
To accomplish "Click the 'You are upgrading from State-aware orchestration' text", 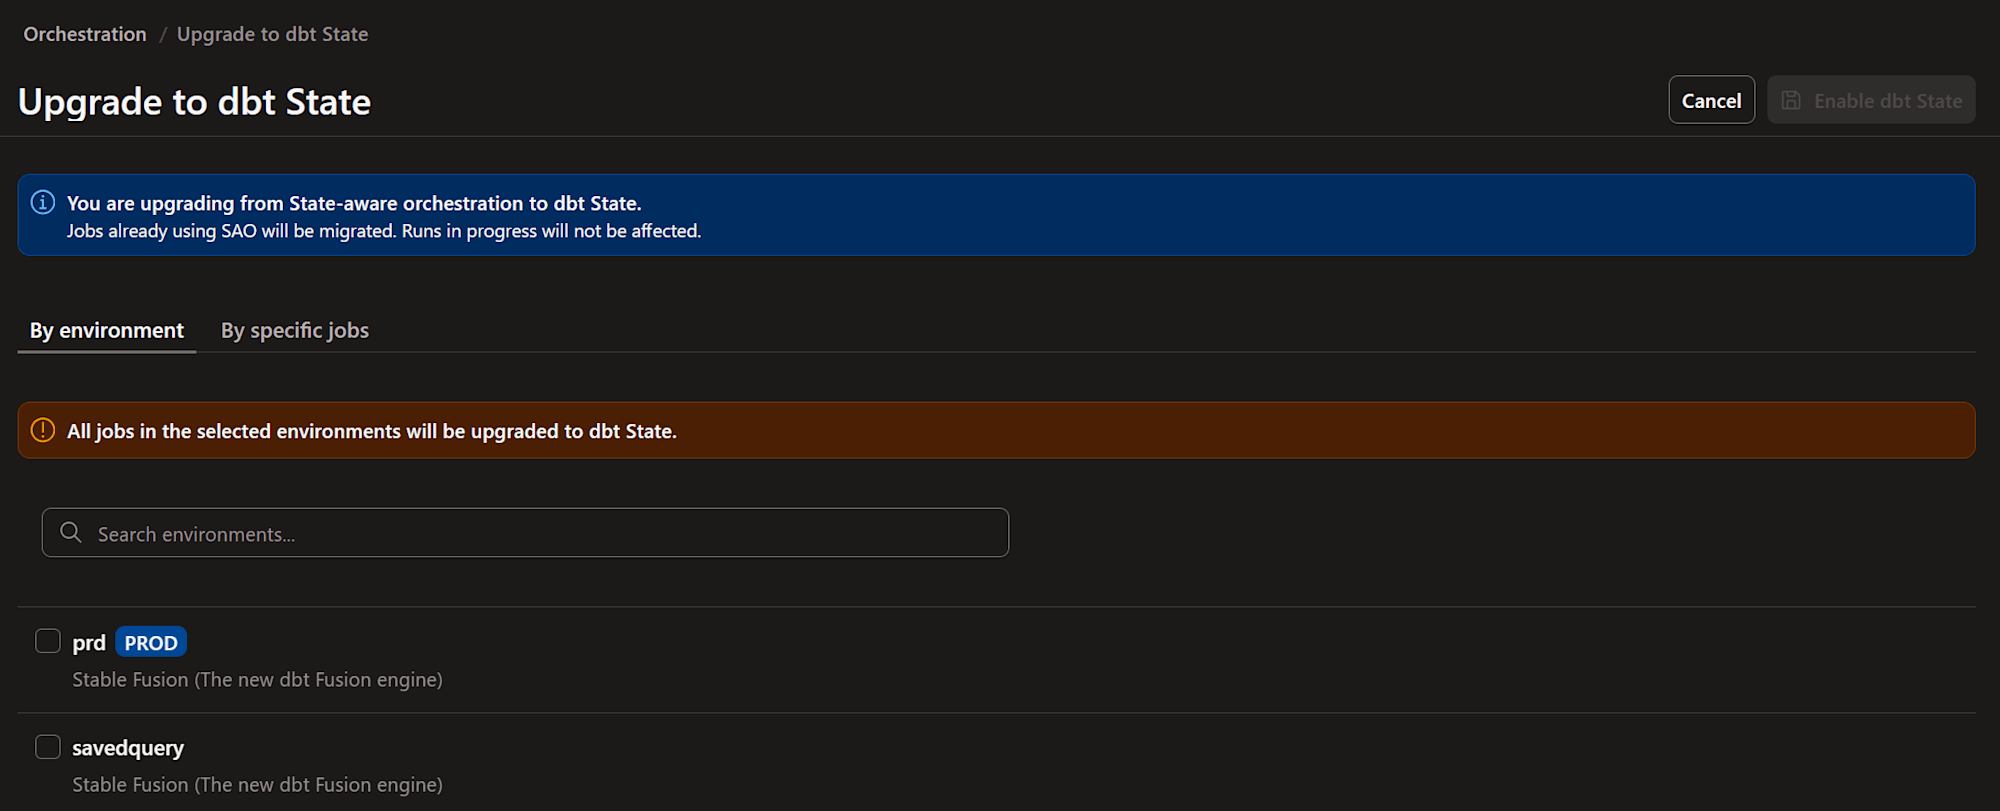I will pos(354,203).
